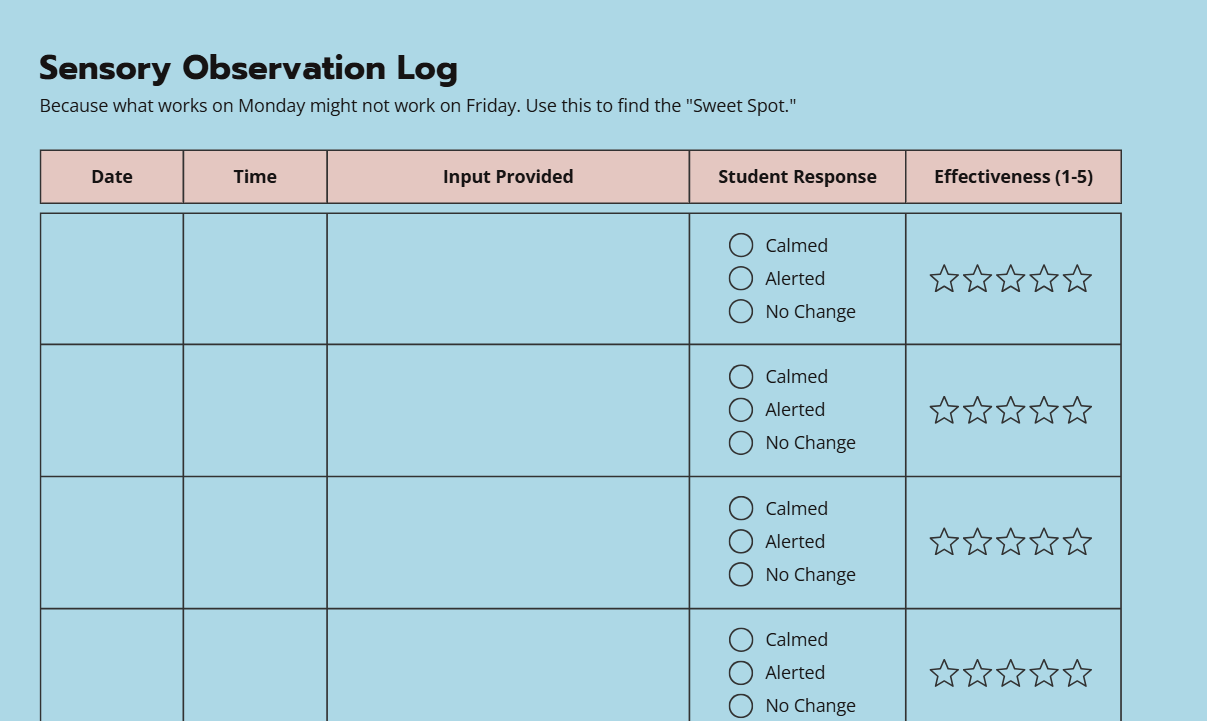Set second row effectiveness to three stars
The height and width of the screenshot is (721, 1207).
[x=1011, y=410]
